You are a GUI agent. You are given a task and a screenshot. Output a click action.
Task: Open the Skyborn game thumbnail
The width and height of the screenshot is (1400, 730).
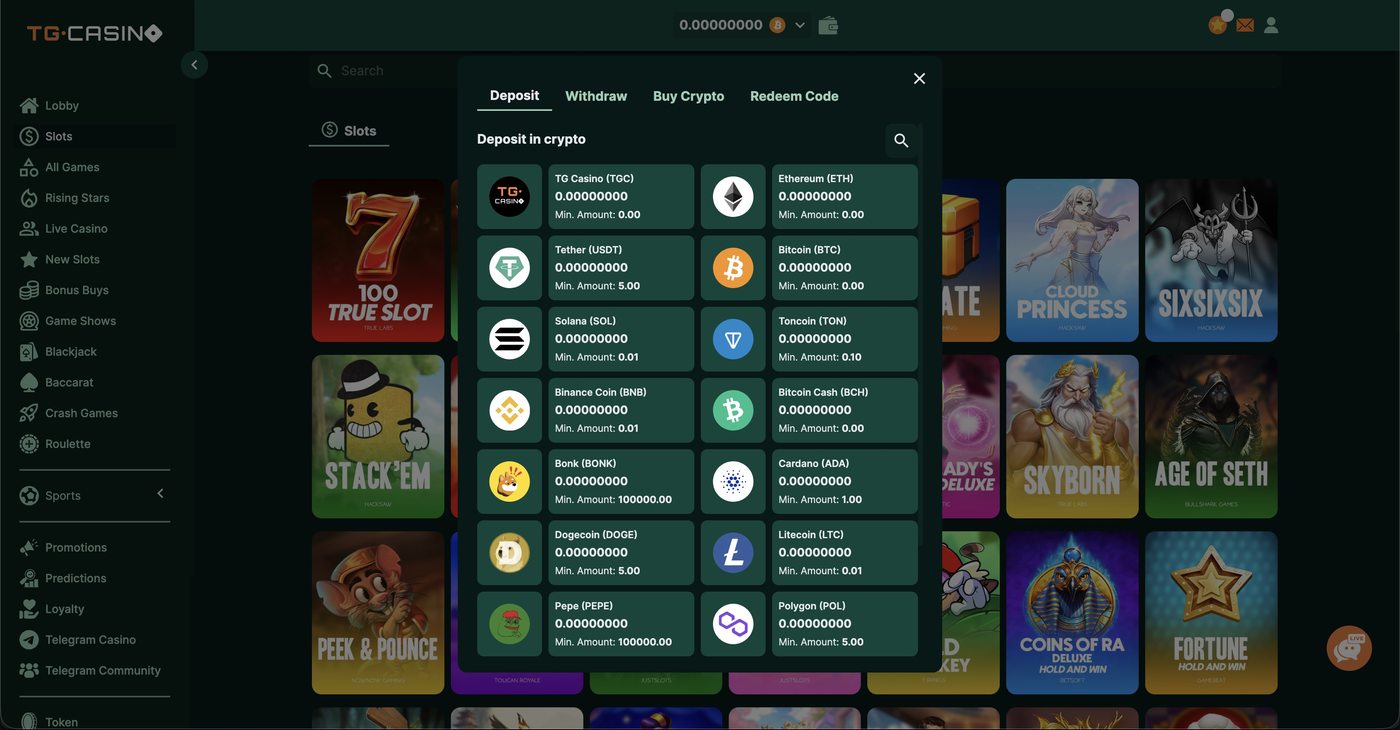1072,437
